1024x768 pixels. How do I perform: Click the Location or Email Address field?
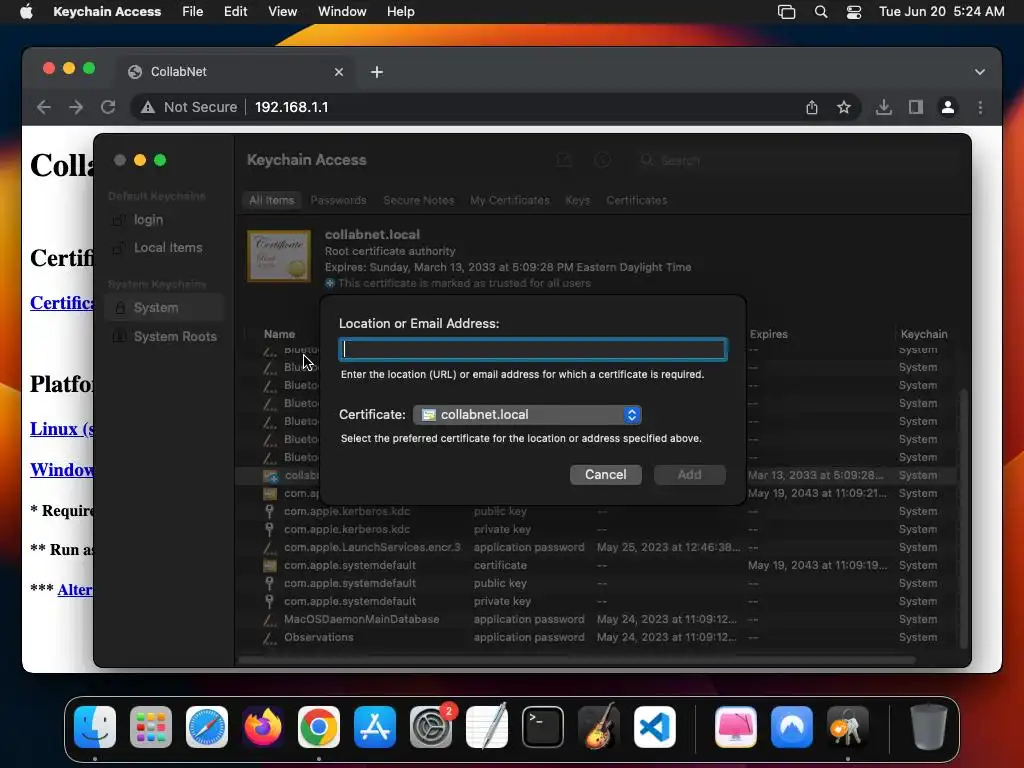click(533, 349)
